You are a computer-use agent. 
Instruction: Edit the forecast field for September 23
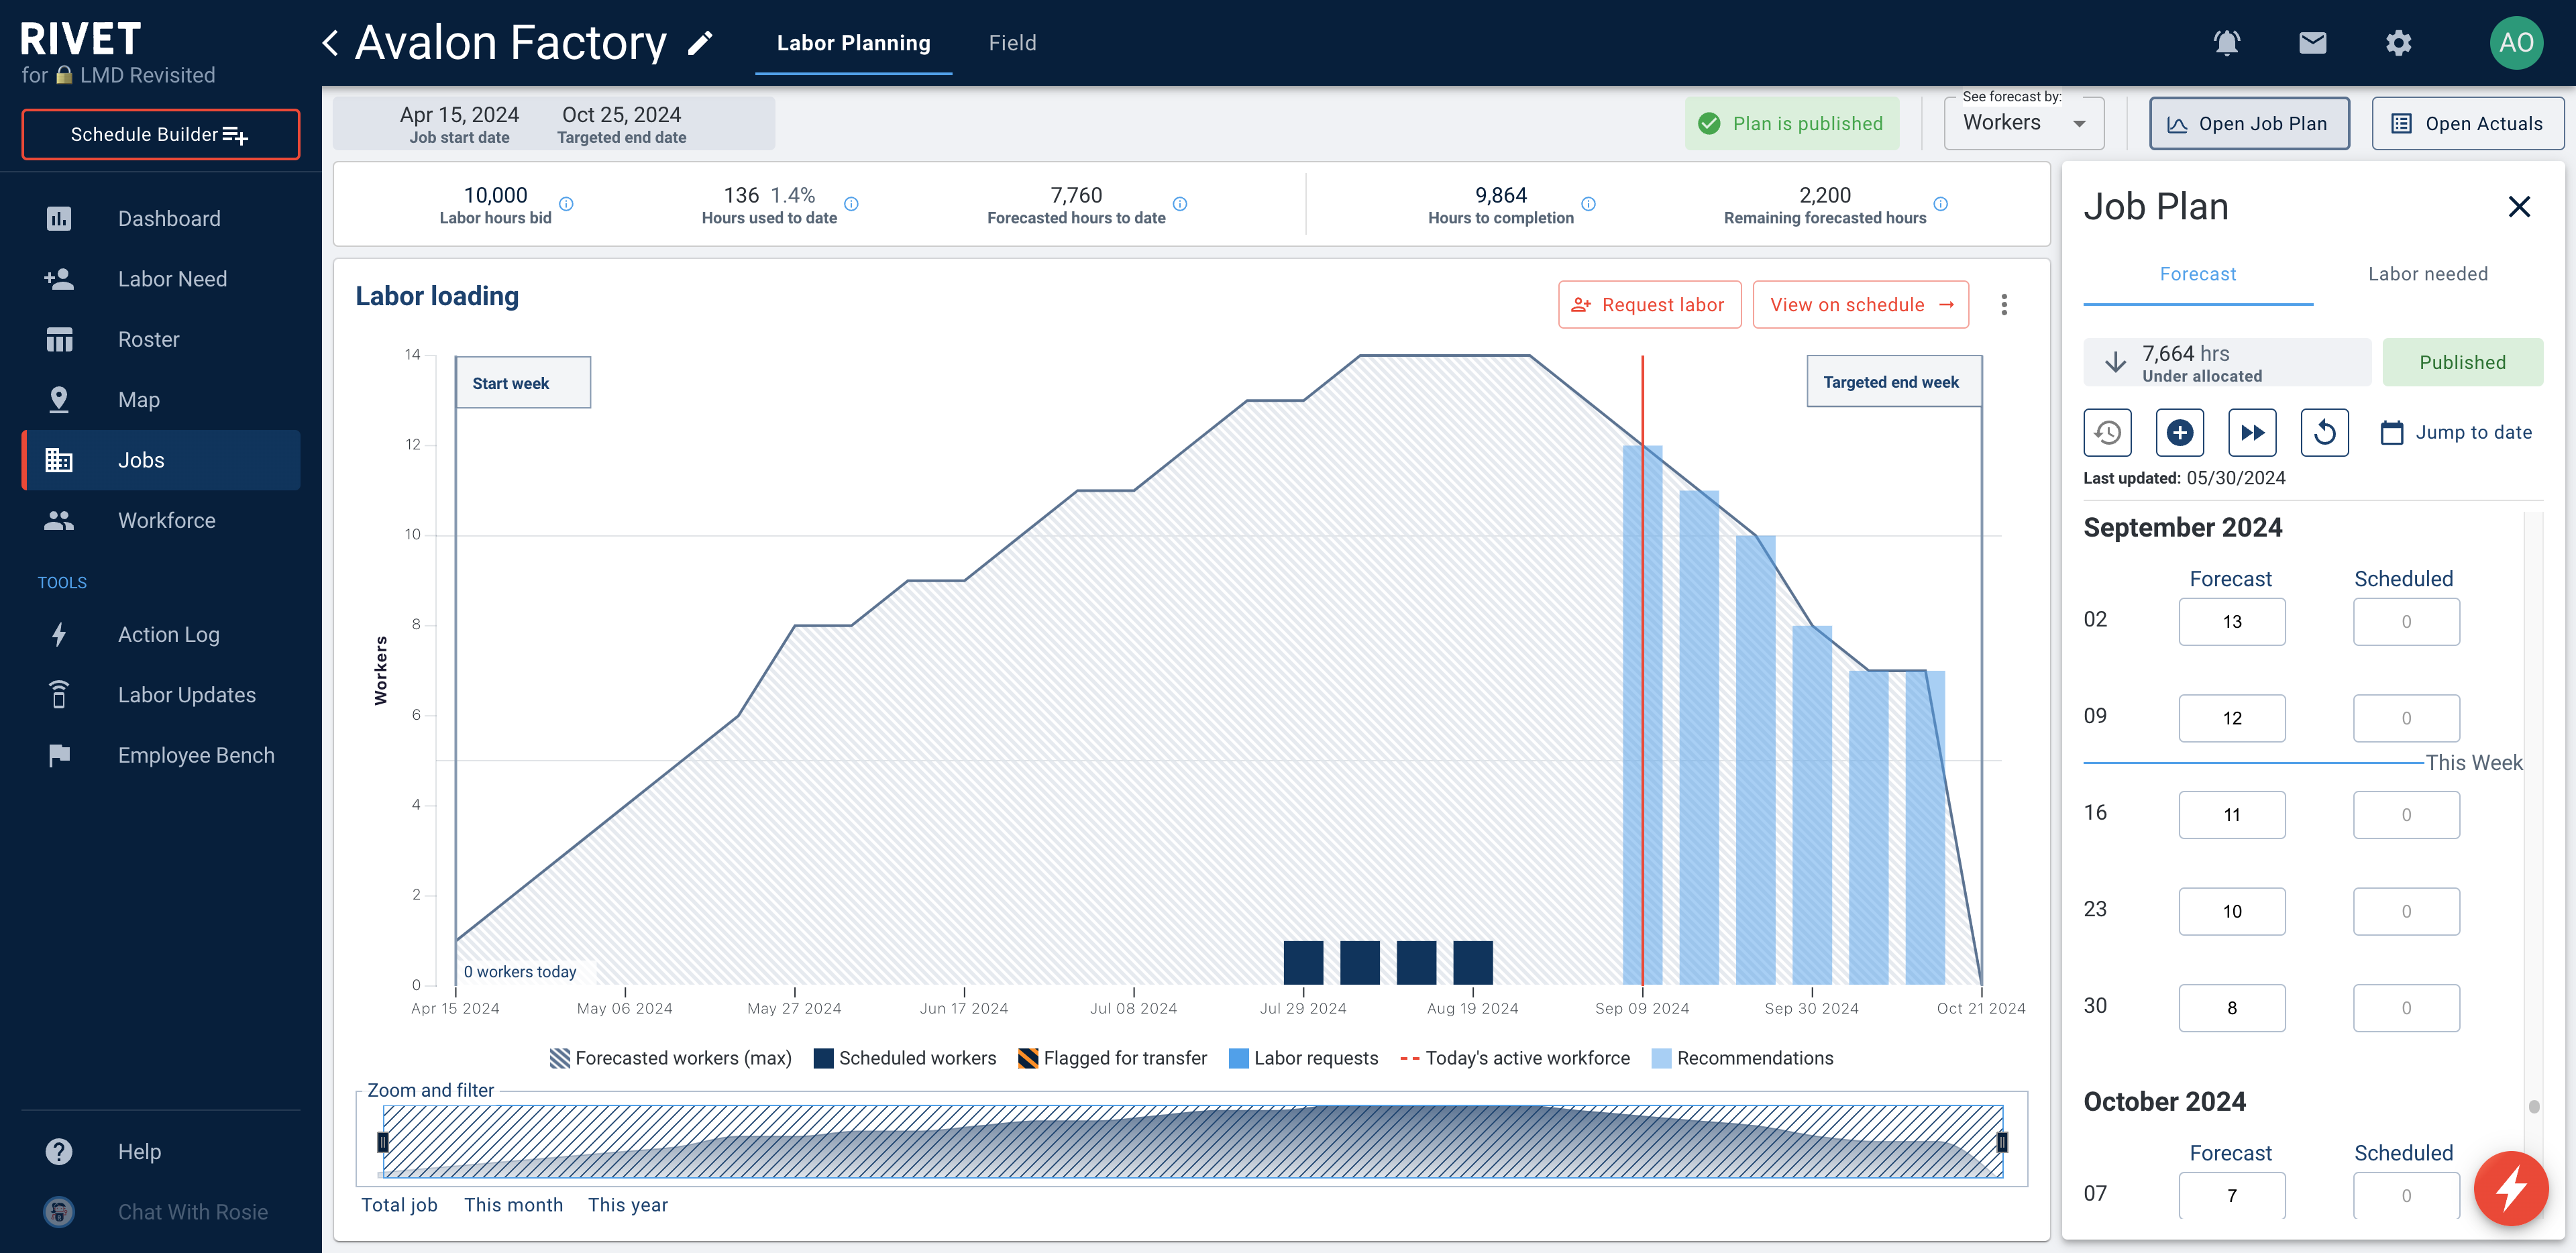tap(2232, 912)
